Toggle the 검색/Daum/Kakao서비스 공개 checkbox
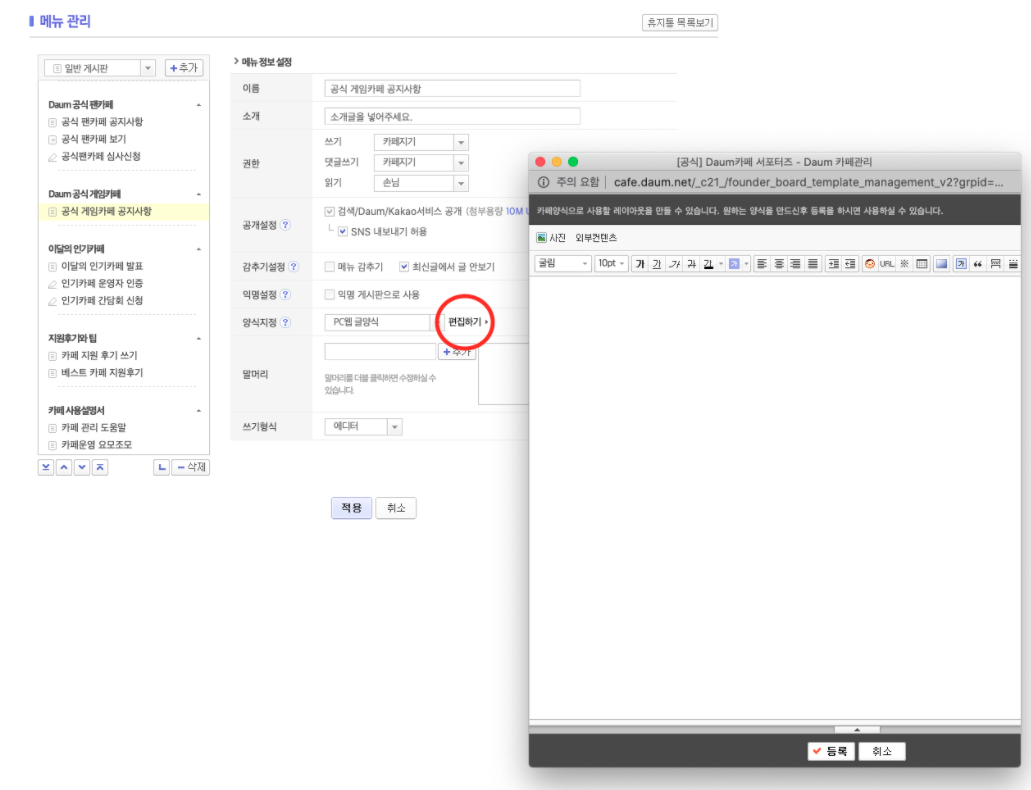1031x790 pixels. 329,211
